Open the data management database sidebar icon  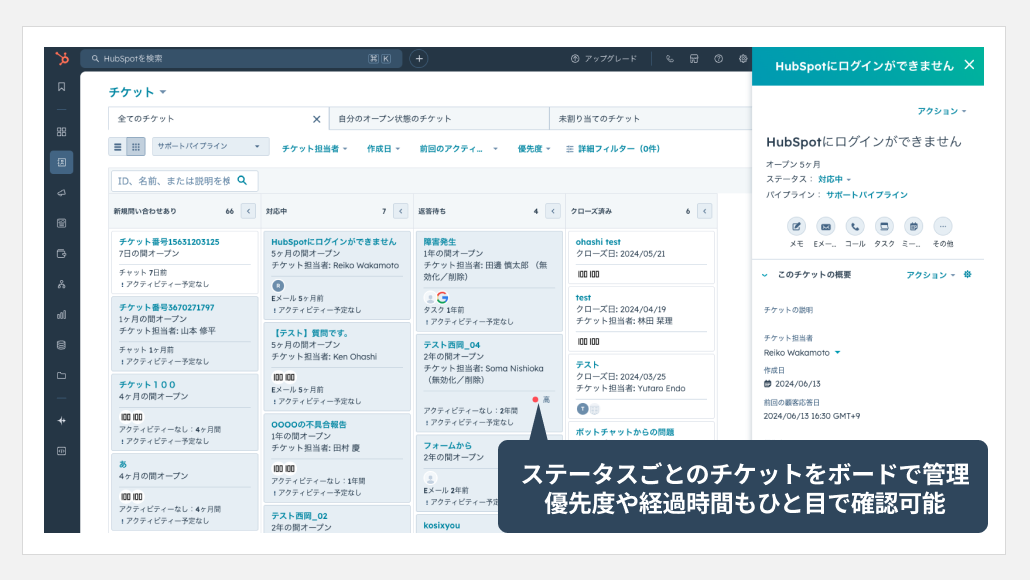(62, 345)
